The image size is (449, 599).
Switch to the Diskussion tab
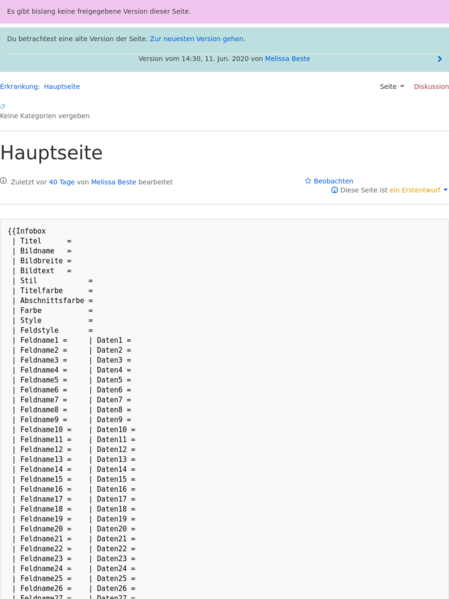pyautogui.click(x=431, y=87)
